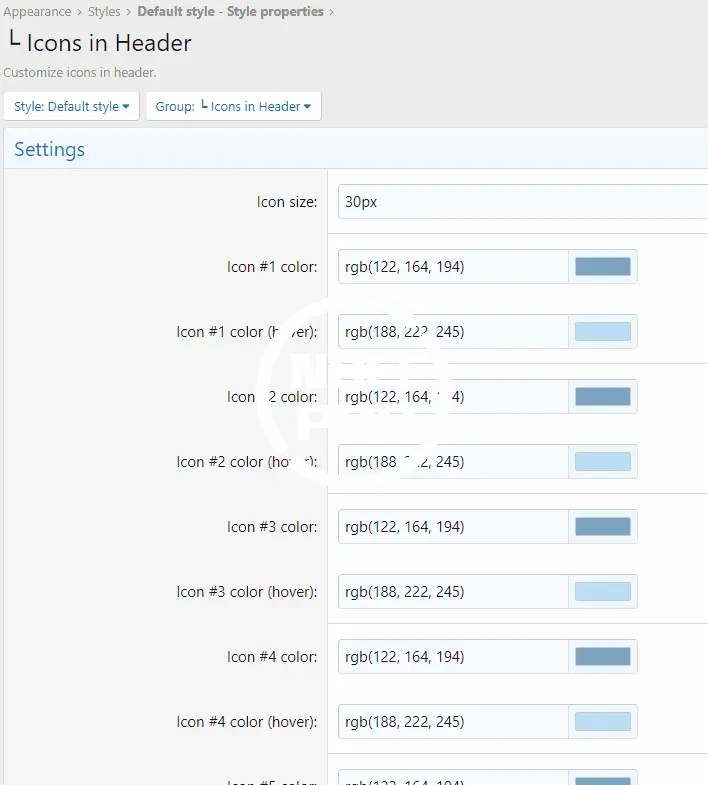Open the Icon #3 hover color swatch
The image size is (708, 785).
click(603, 592)
